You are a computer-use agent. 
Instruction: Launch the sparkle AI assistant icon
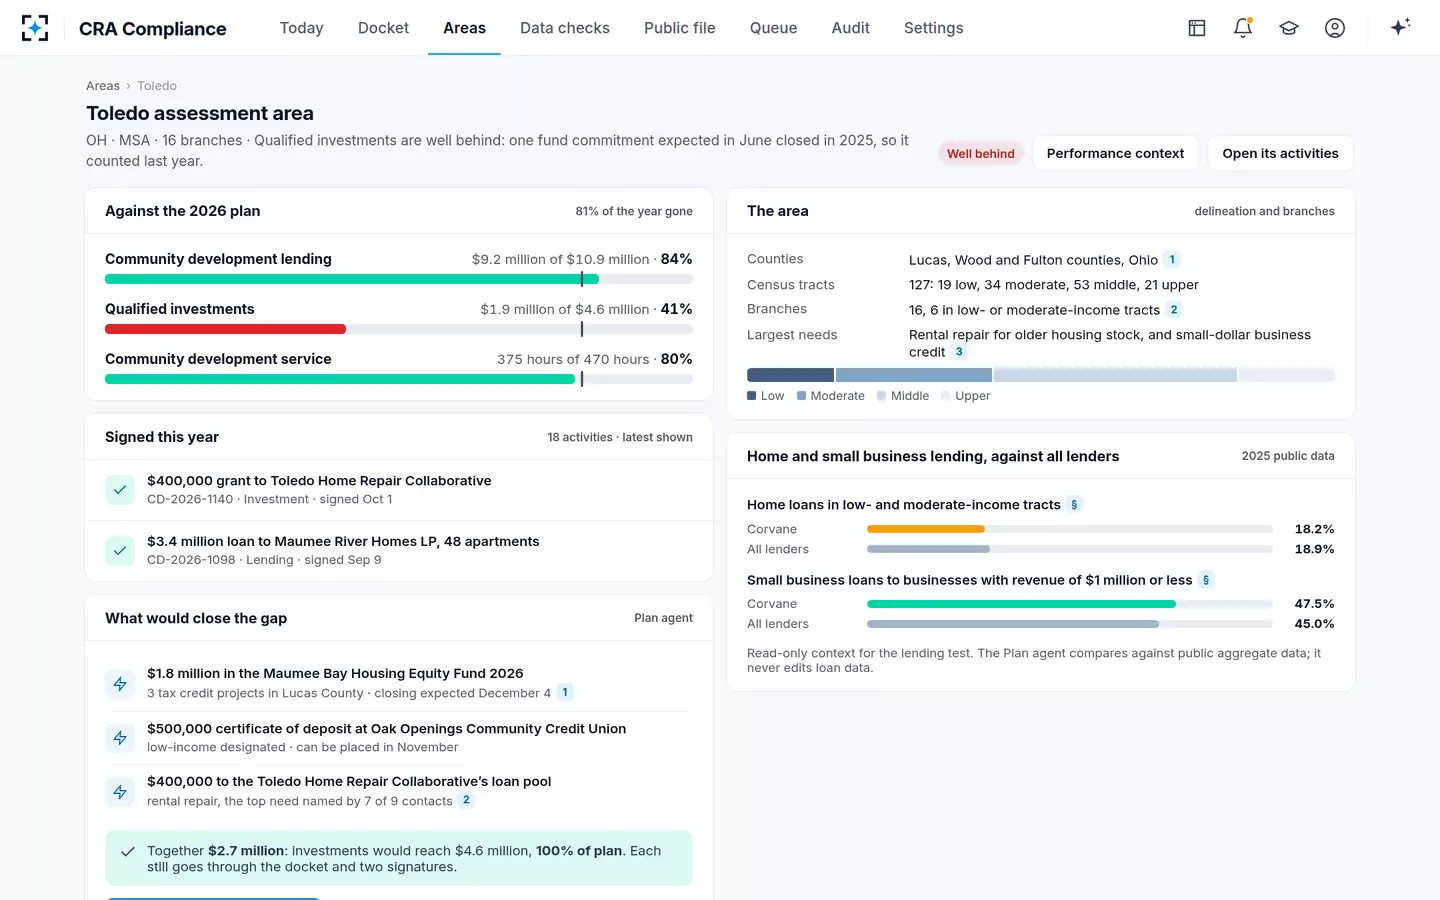(1400, 27)
